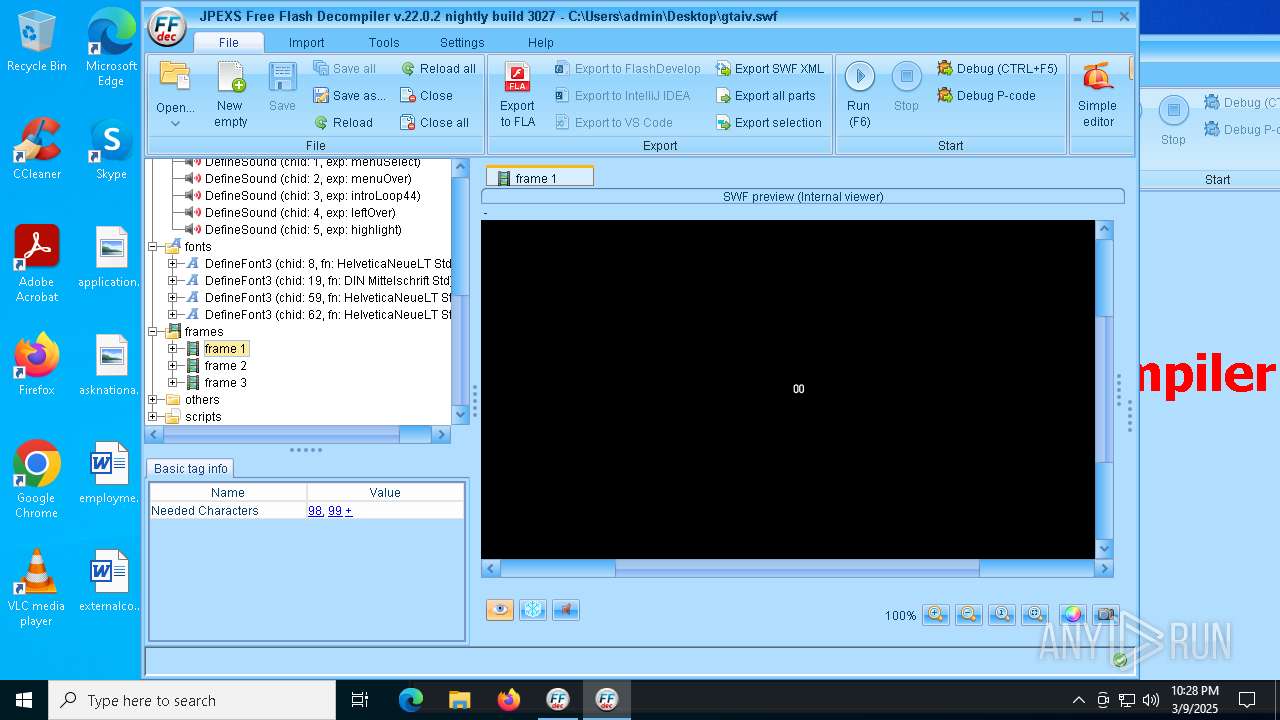Image resolution: width=1280 pixels, height=720 pixels.
Task: Click the tree horizontal scrollbar
Action: [298, 435]
